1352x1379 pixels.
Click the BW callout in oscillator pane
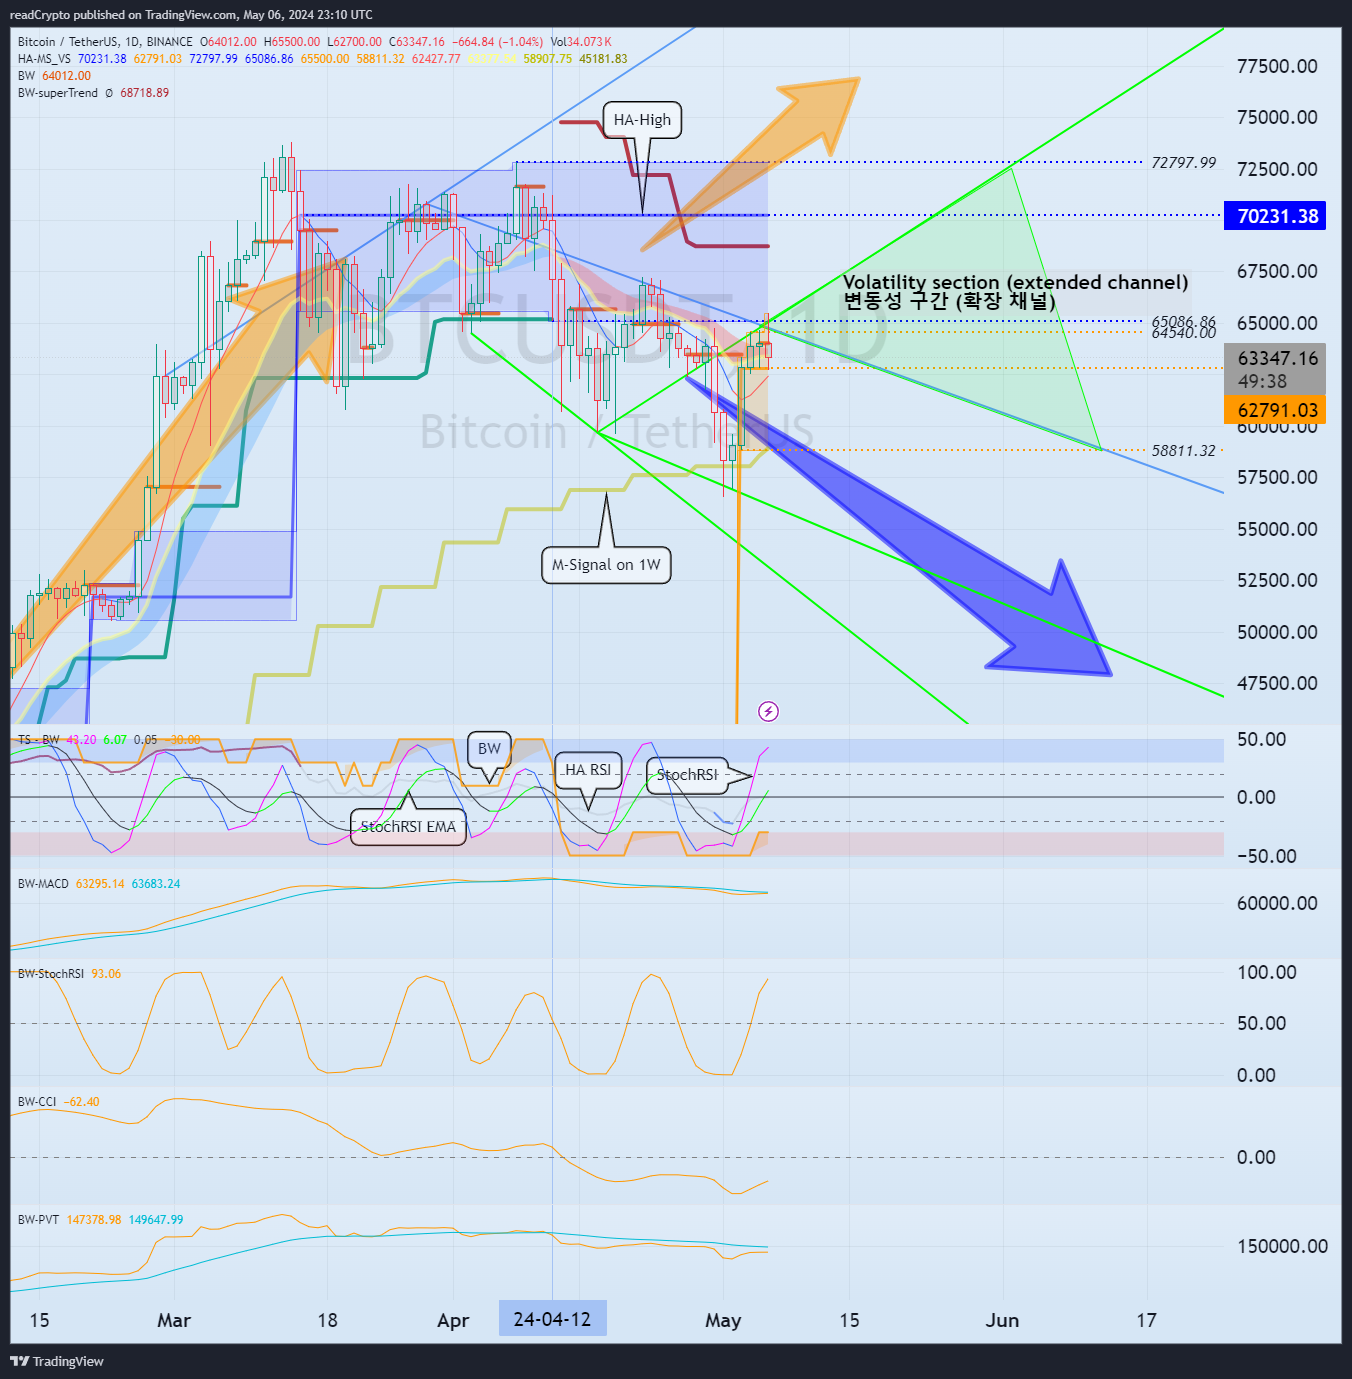pyautogui.click(x=489, y=749)
